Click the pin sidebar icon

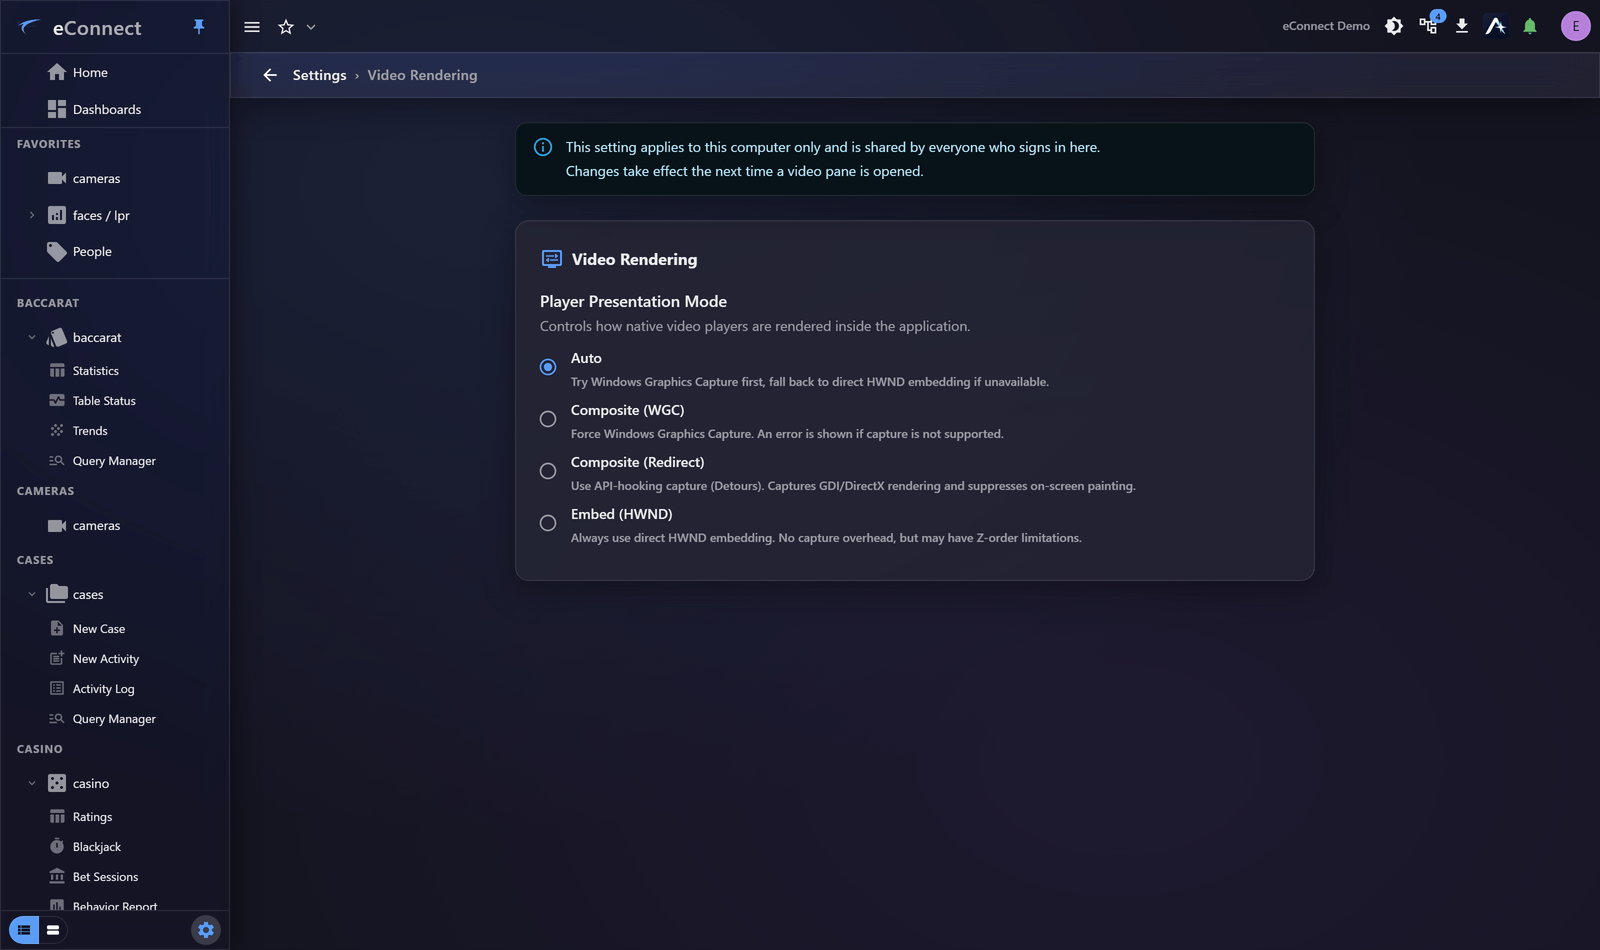pyautogui.click(x=199, y=27)
